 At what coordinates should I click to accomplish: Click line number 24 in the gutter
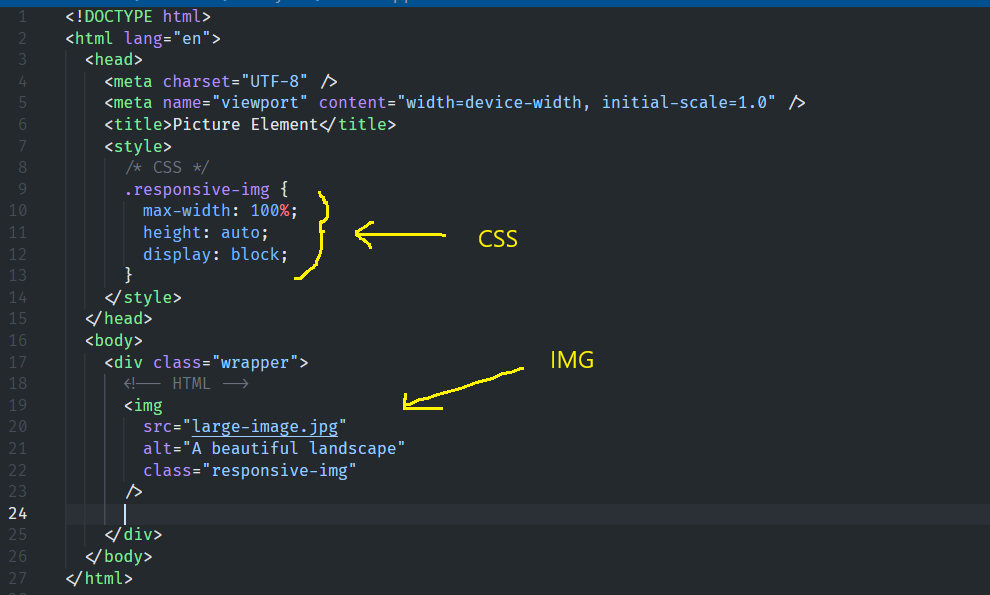18,513
